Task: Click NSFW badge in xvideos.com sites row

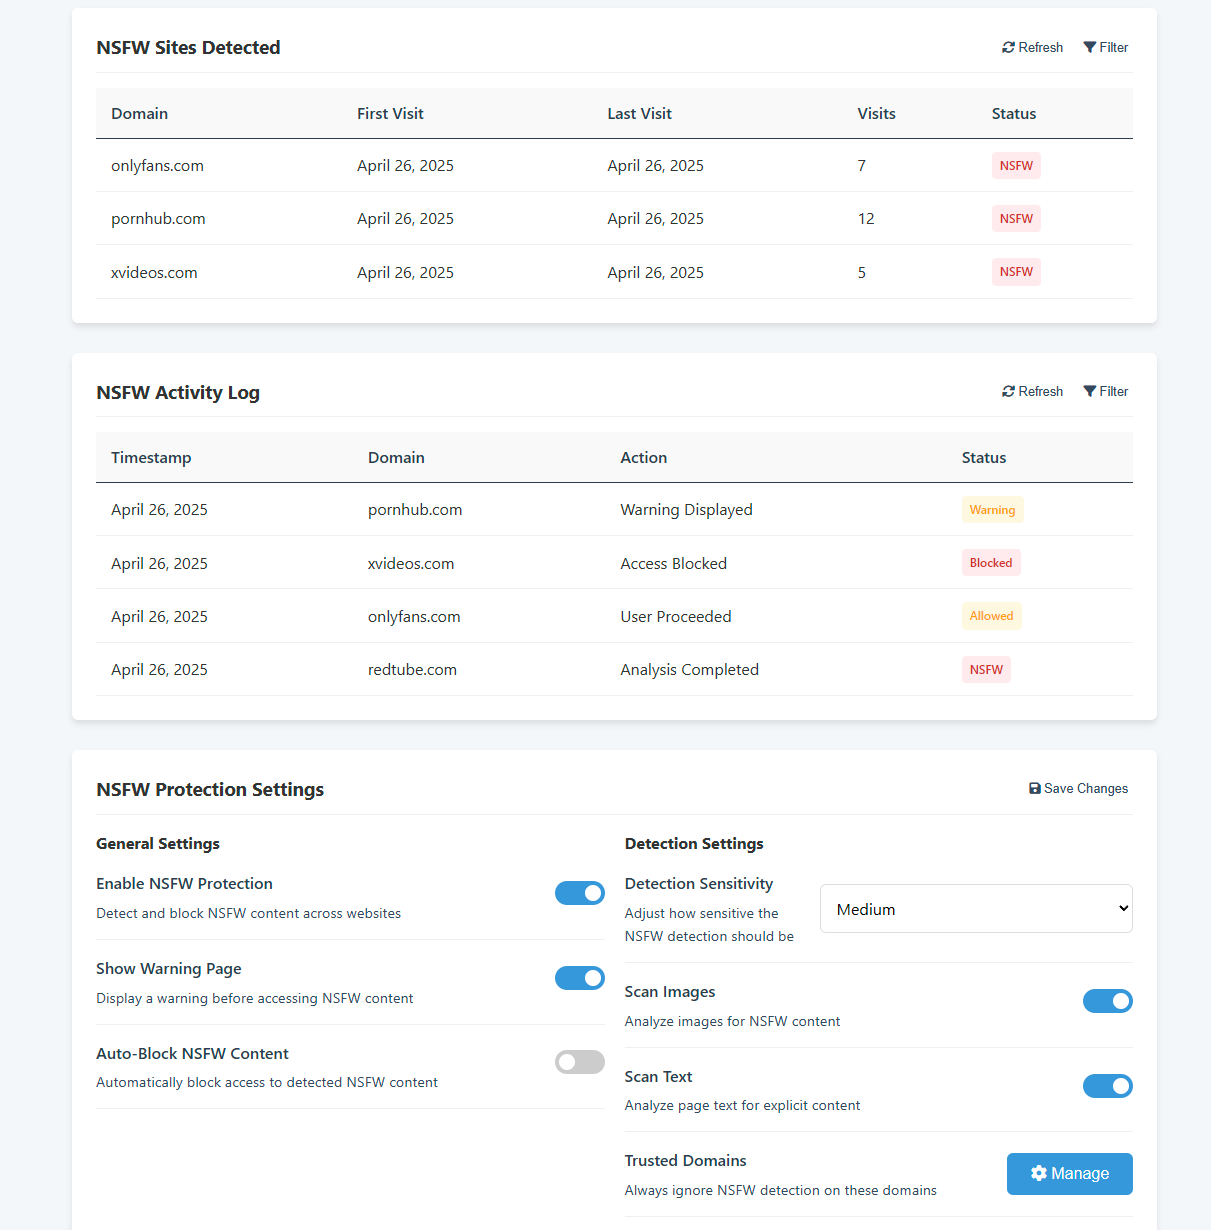Action: pos(1016,272)
